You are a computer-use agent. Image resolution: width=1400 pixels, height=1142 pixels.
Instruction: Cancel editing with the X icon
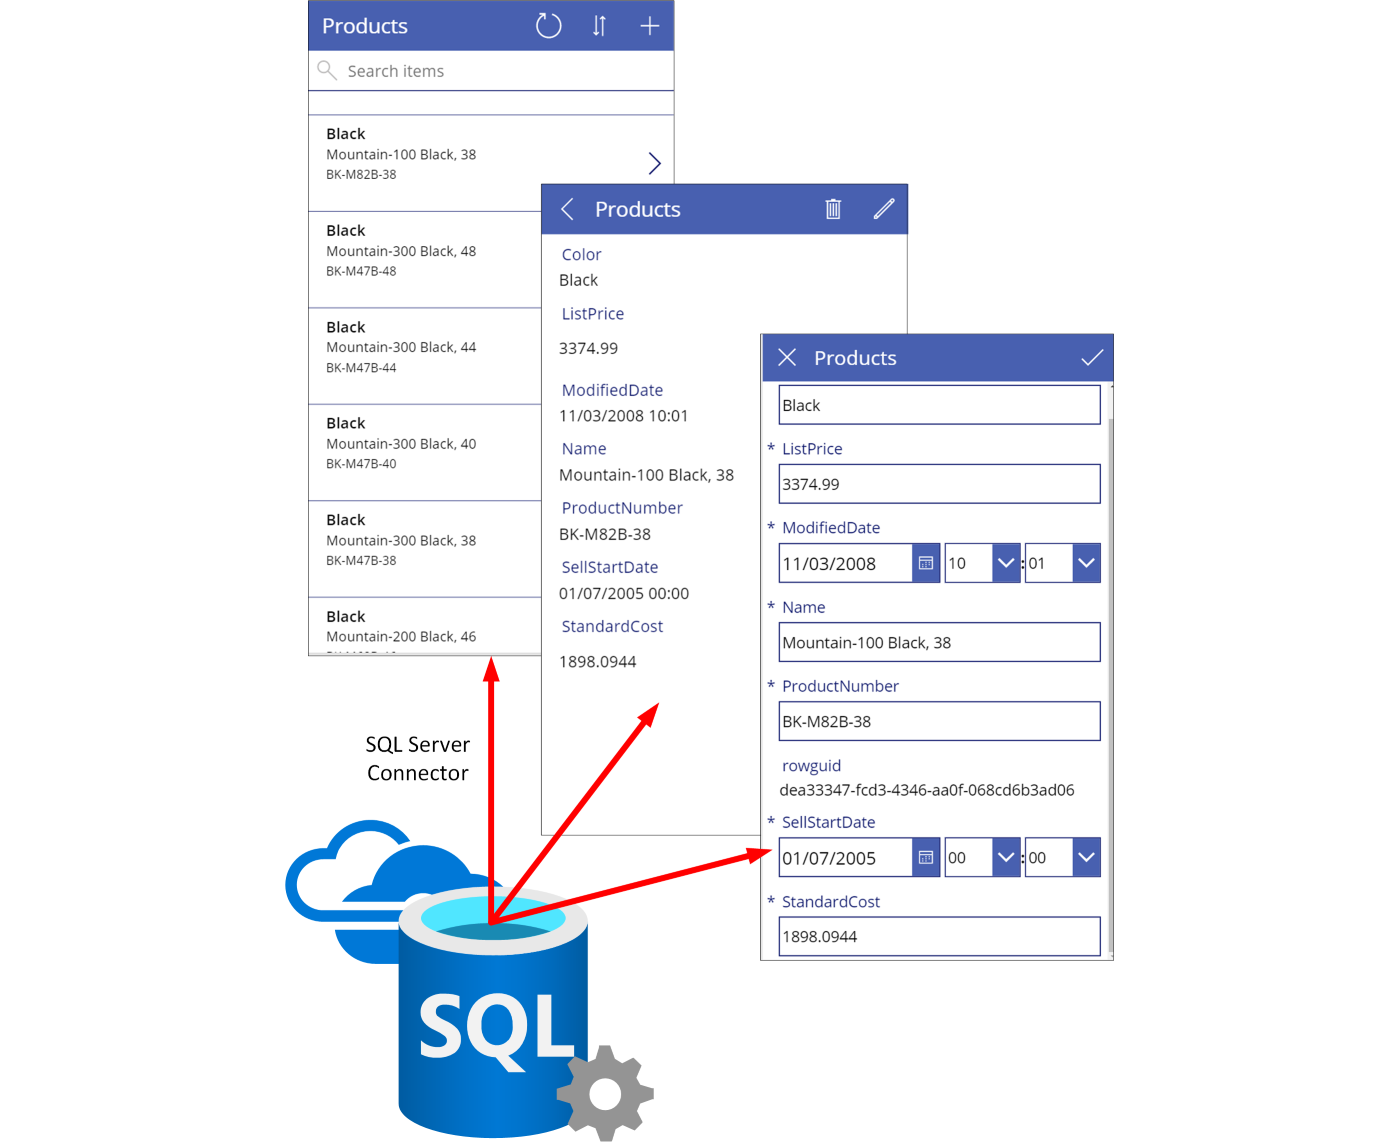coord(787,358)
